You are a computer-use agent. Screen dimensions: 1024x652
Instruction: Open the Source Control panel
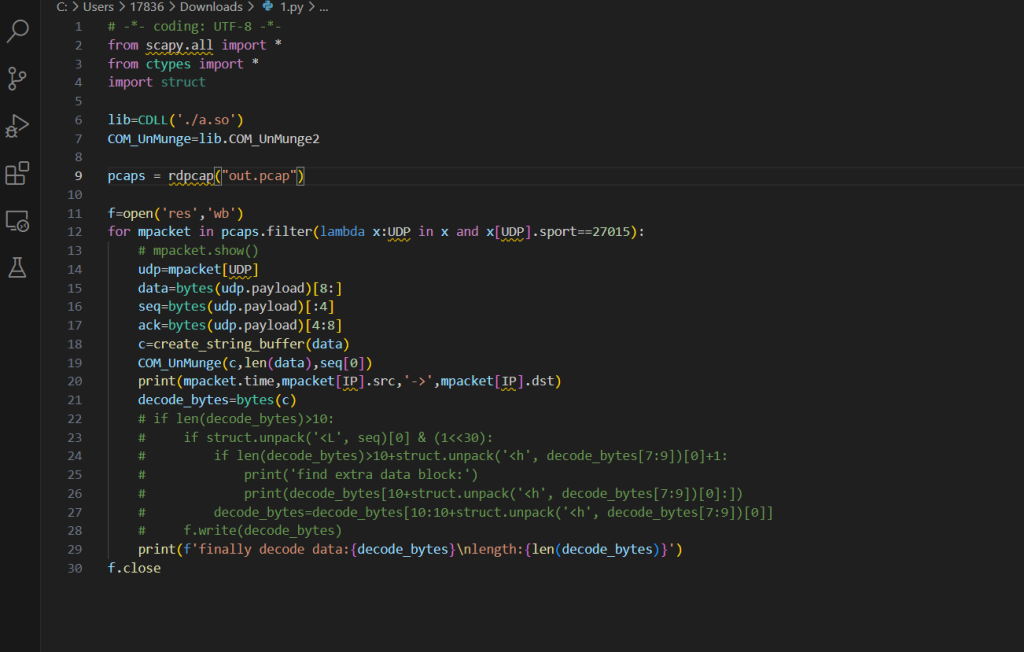(x=18, y=79)
